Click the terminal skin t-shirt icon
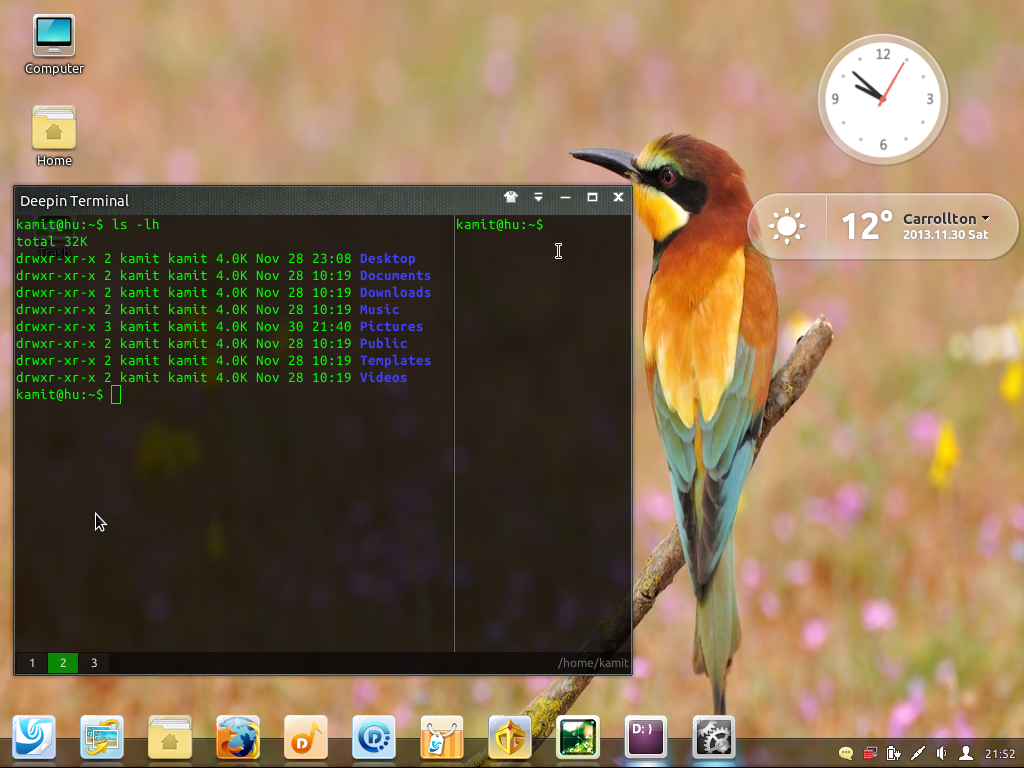 click(511, 197)
